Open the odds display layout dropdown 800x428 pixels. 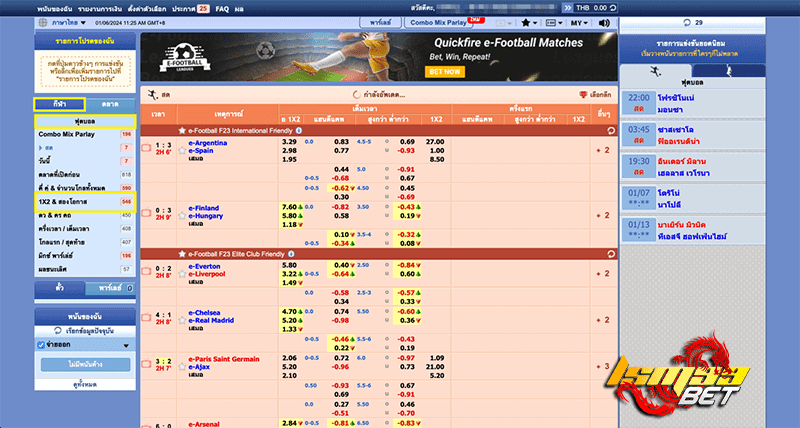click(x=554, y=23)
